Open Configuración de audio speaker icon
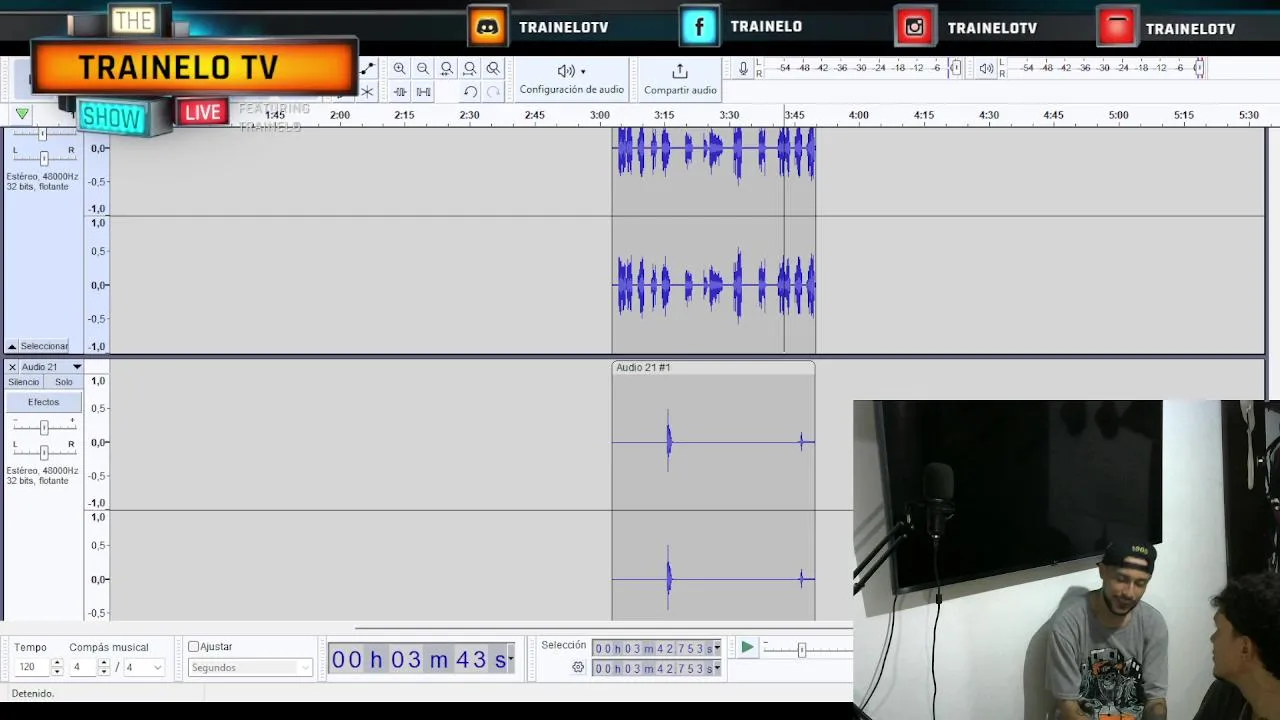 [x=566, y=71]
